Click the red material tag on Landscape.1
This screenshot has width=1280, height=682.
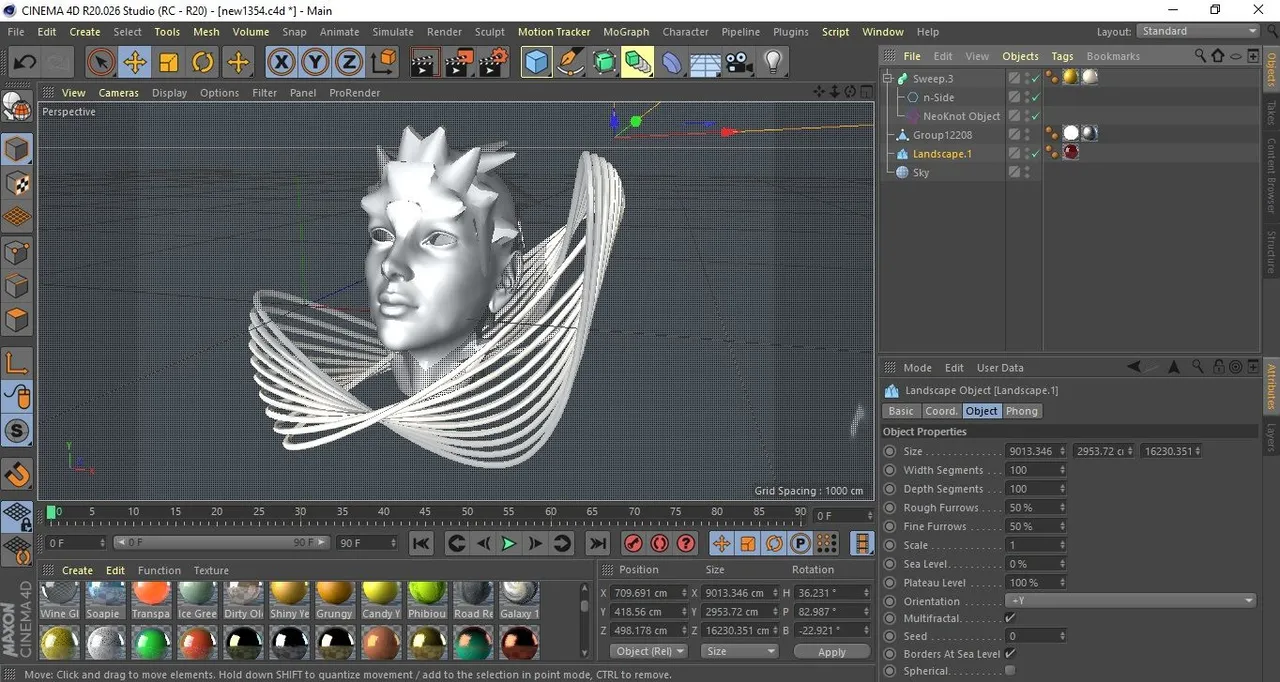[x=1071, y=153]
